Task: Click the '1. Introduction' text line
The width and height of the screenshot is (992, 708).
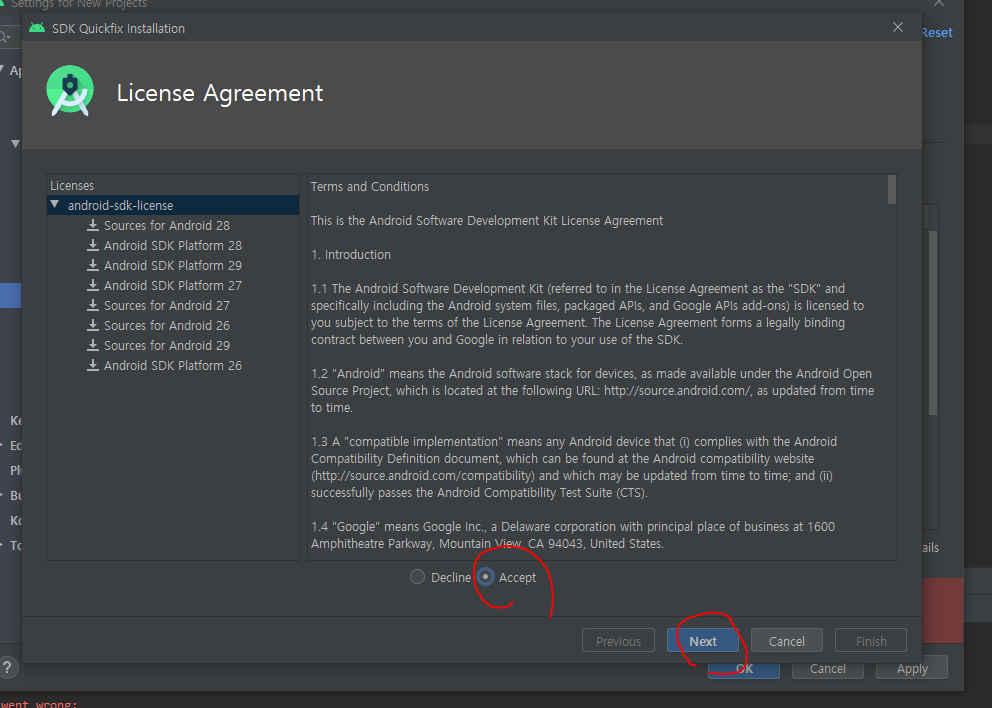Action: coord(351,254)
